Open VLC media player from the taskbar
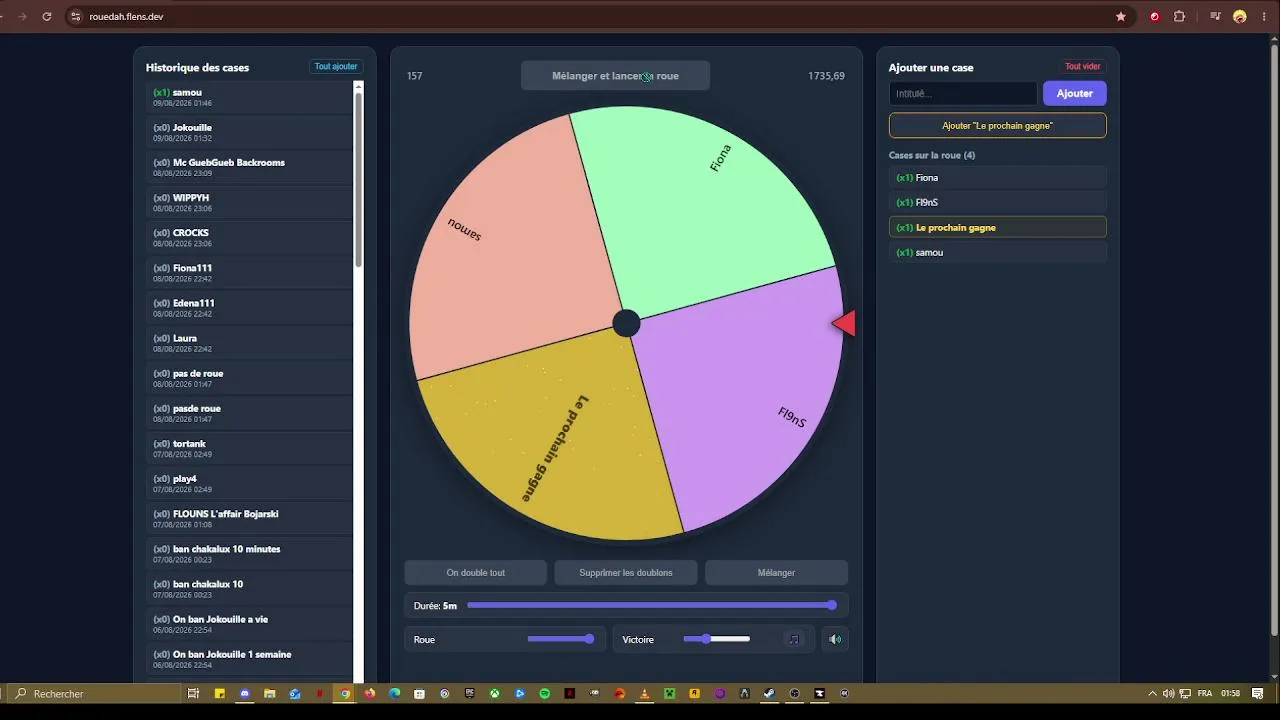The width and height of the screenshot is (1280, 720). point(645,693)
